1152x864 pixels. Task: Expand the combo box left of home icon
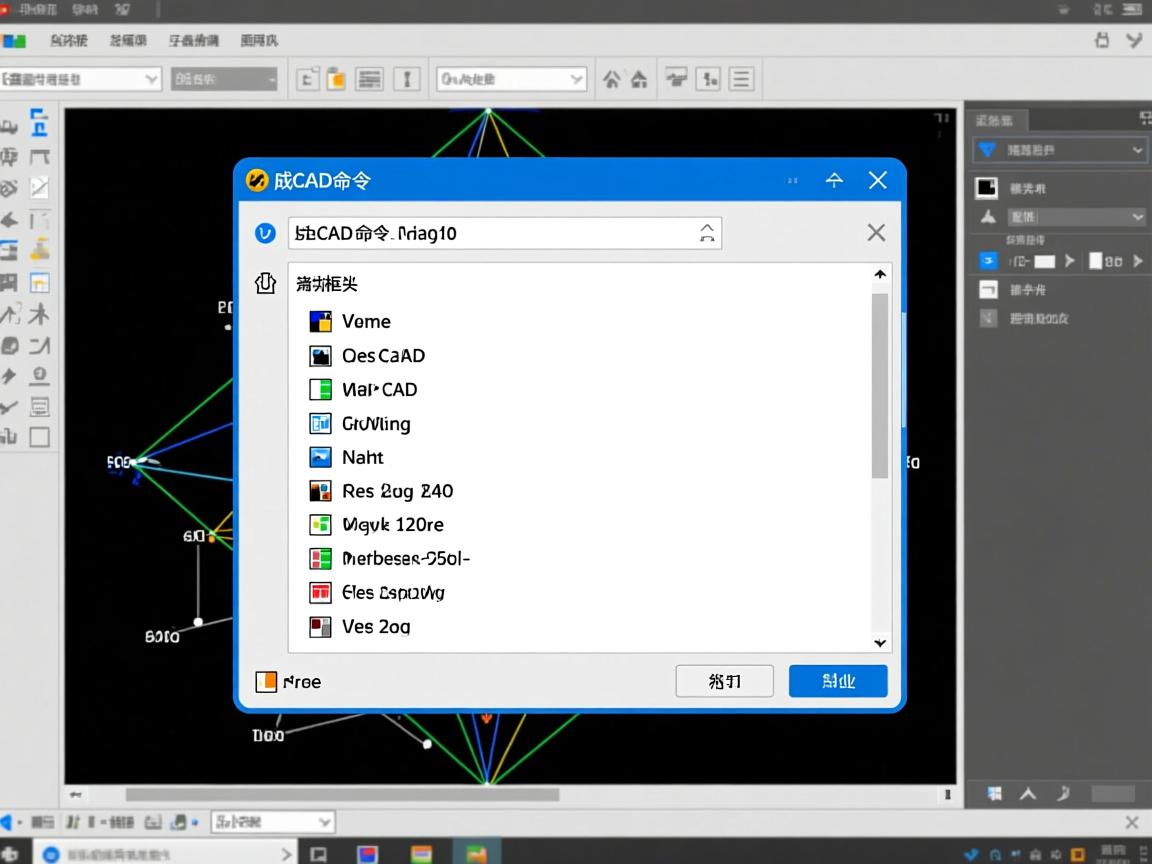511,79
